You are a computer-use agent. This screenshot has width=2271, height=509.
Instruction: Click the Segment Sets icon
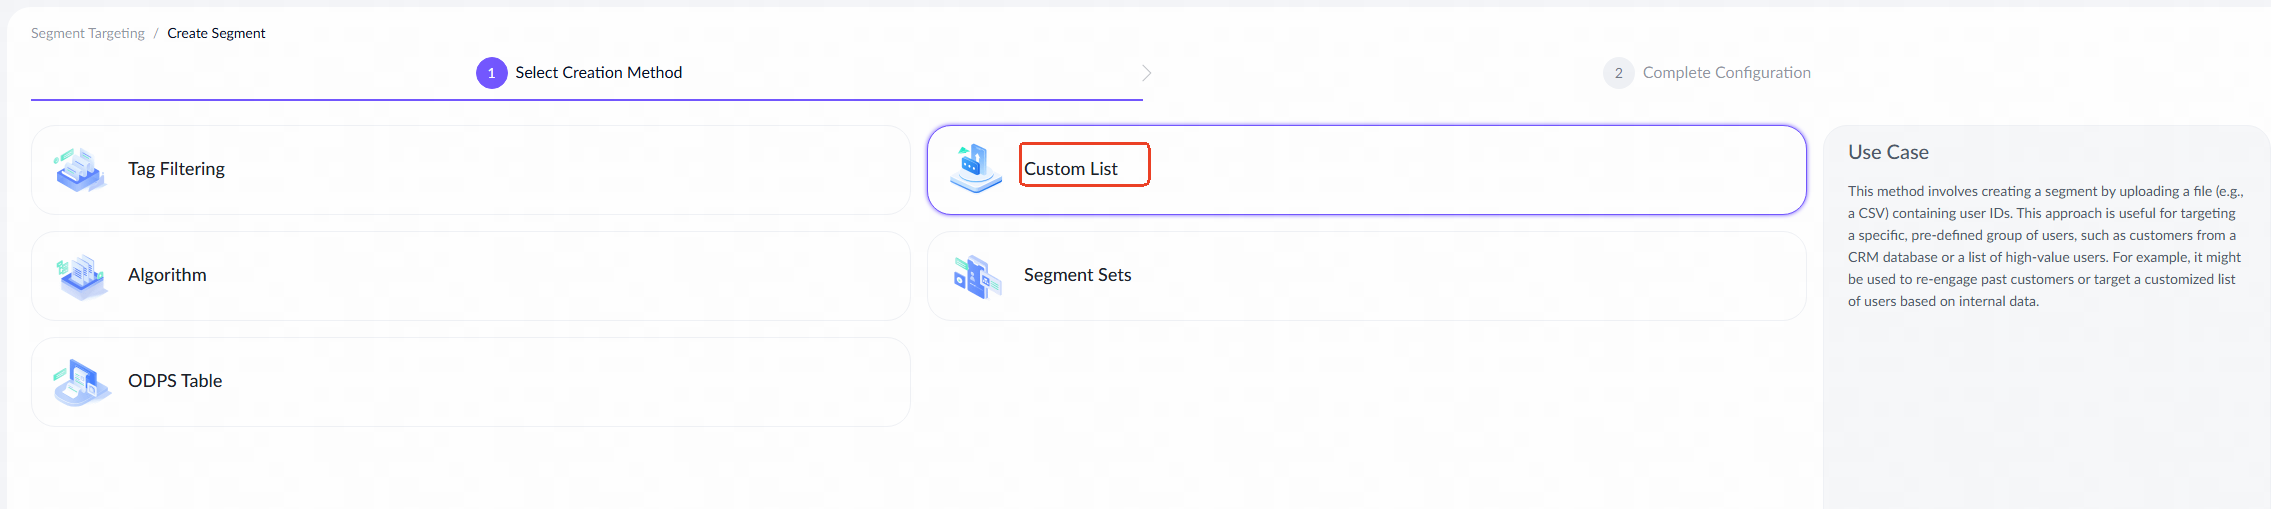(976, 276)
